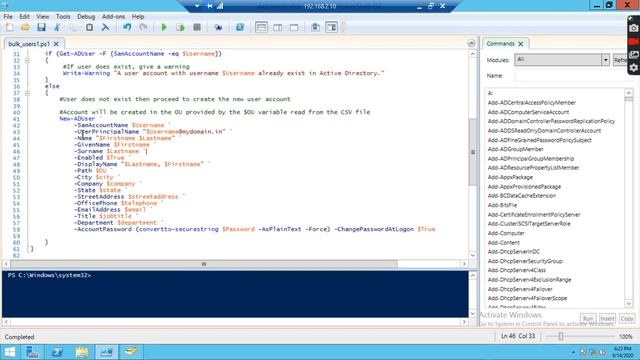Image resolution: width=640 pixels, height=360 pixels.
Task: Take a snapshot with the camera overlay icon
Action: click(633, 28)
